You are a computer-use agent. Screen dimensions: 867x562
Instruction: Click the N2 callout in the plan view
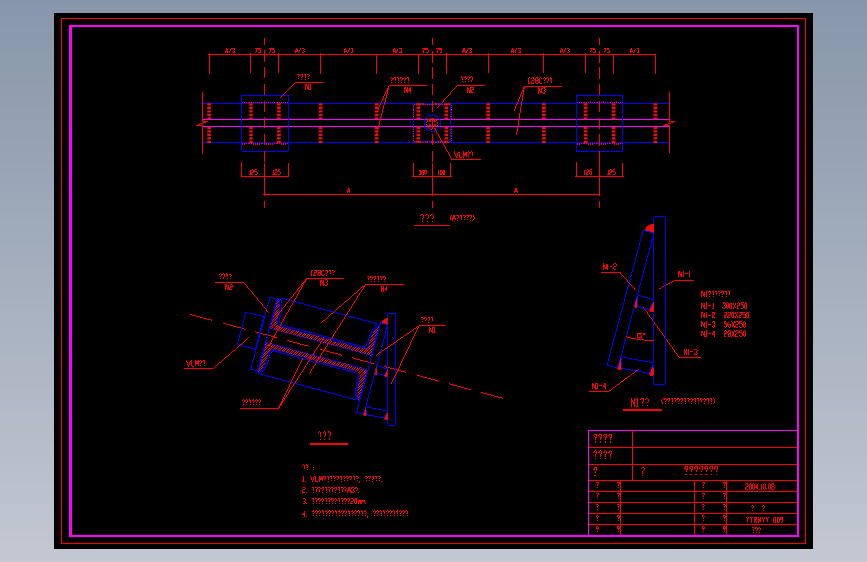(x=470, y=91)
